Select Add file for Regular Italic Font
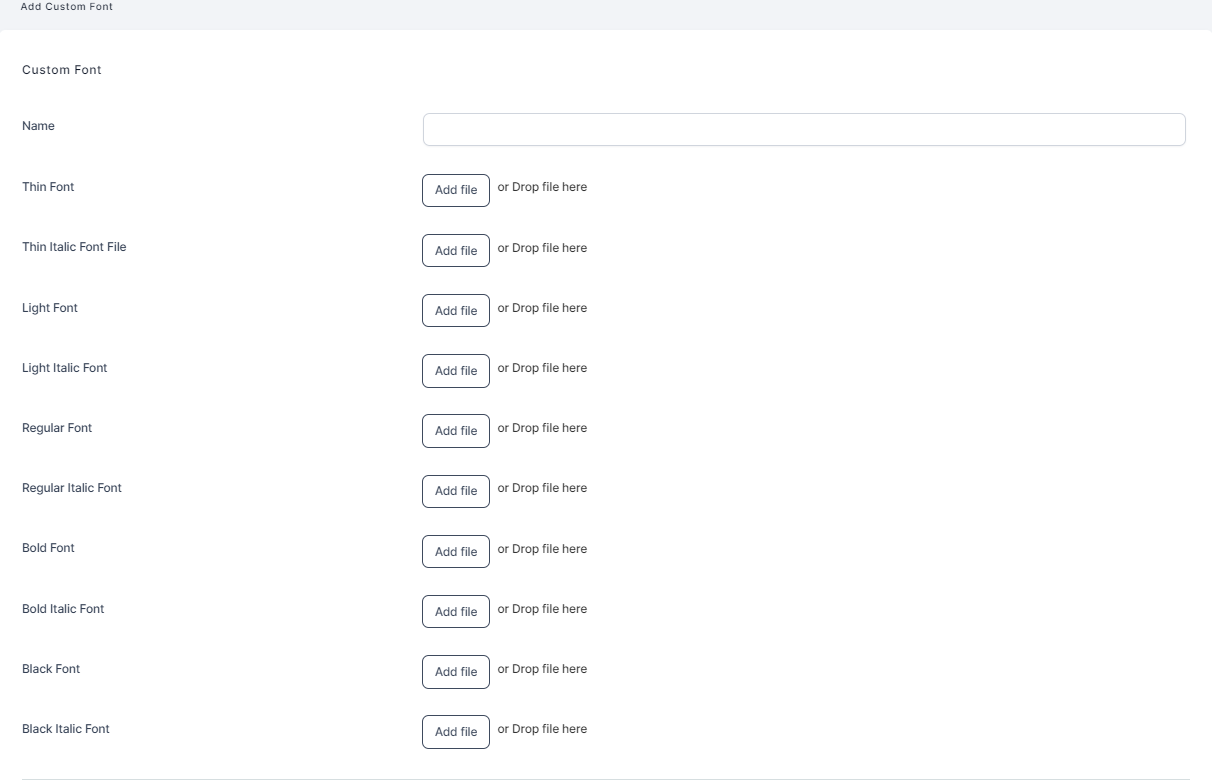1212x780 pixels. coord(455,491)
